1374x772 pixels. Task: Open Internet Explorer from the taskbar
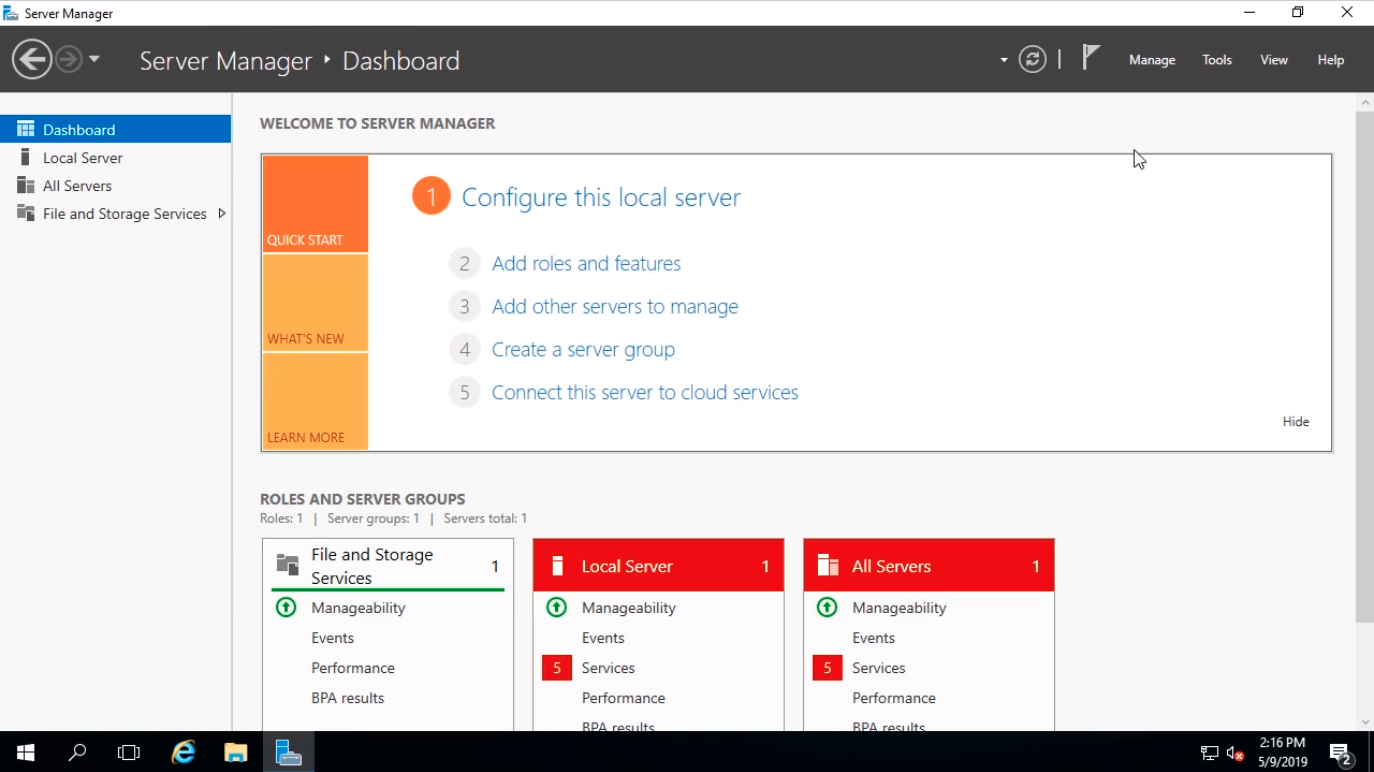tap(183, 752)
